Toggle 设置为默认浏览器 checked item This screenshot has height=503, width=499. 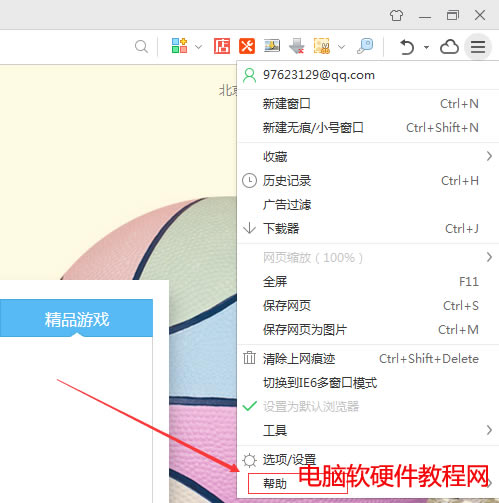pyautogui.click(x=368, y=407)
